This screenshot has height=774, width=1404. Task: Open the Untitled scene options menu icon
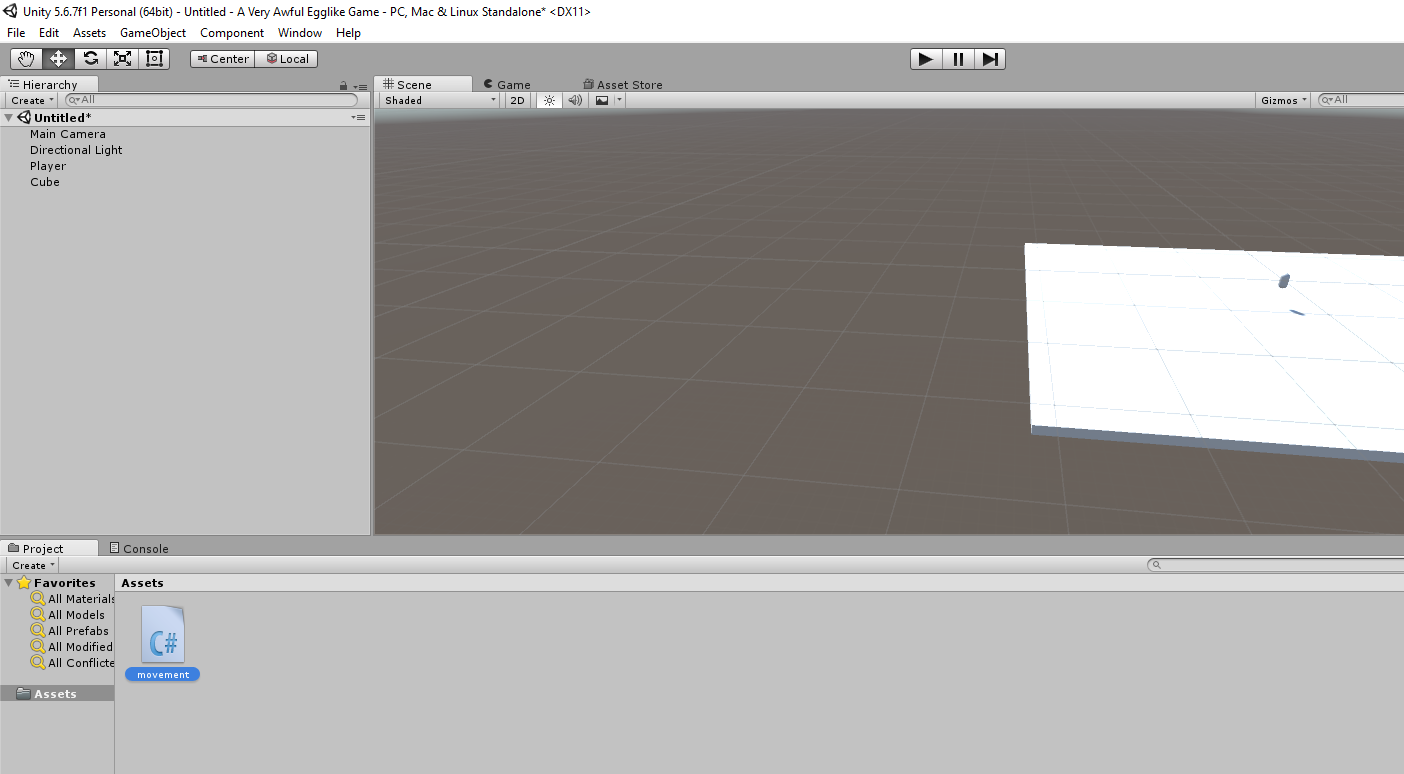359,118
